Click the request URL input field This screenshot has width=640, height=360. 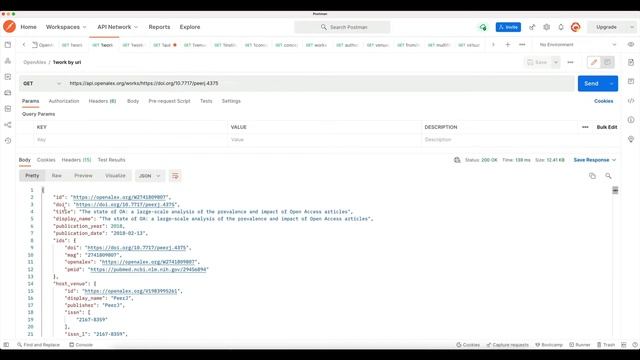(320, 83)
